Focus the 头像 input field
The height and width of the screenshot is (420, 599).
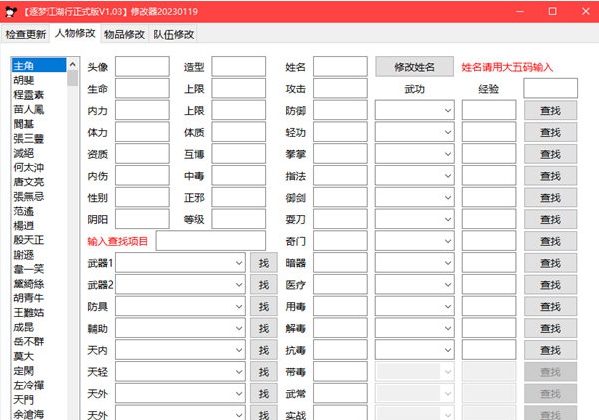pyautogui.click(x=142, y=67)
